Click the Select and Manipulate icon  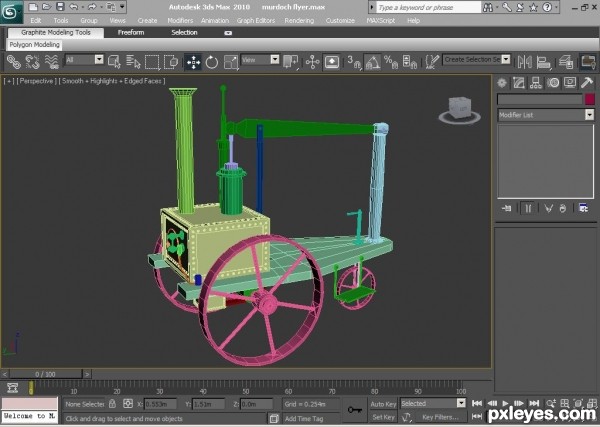[313, 62]
